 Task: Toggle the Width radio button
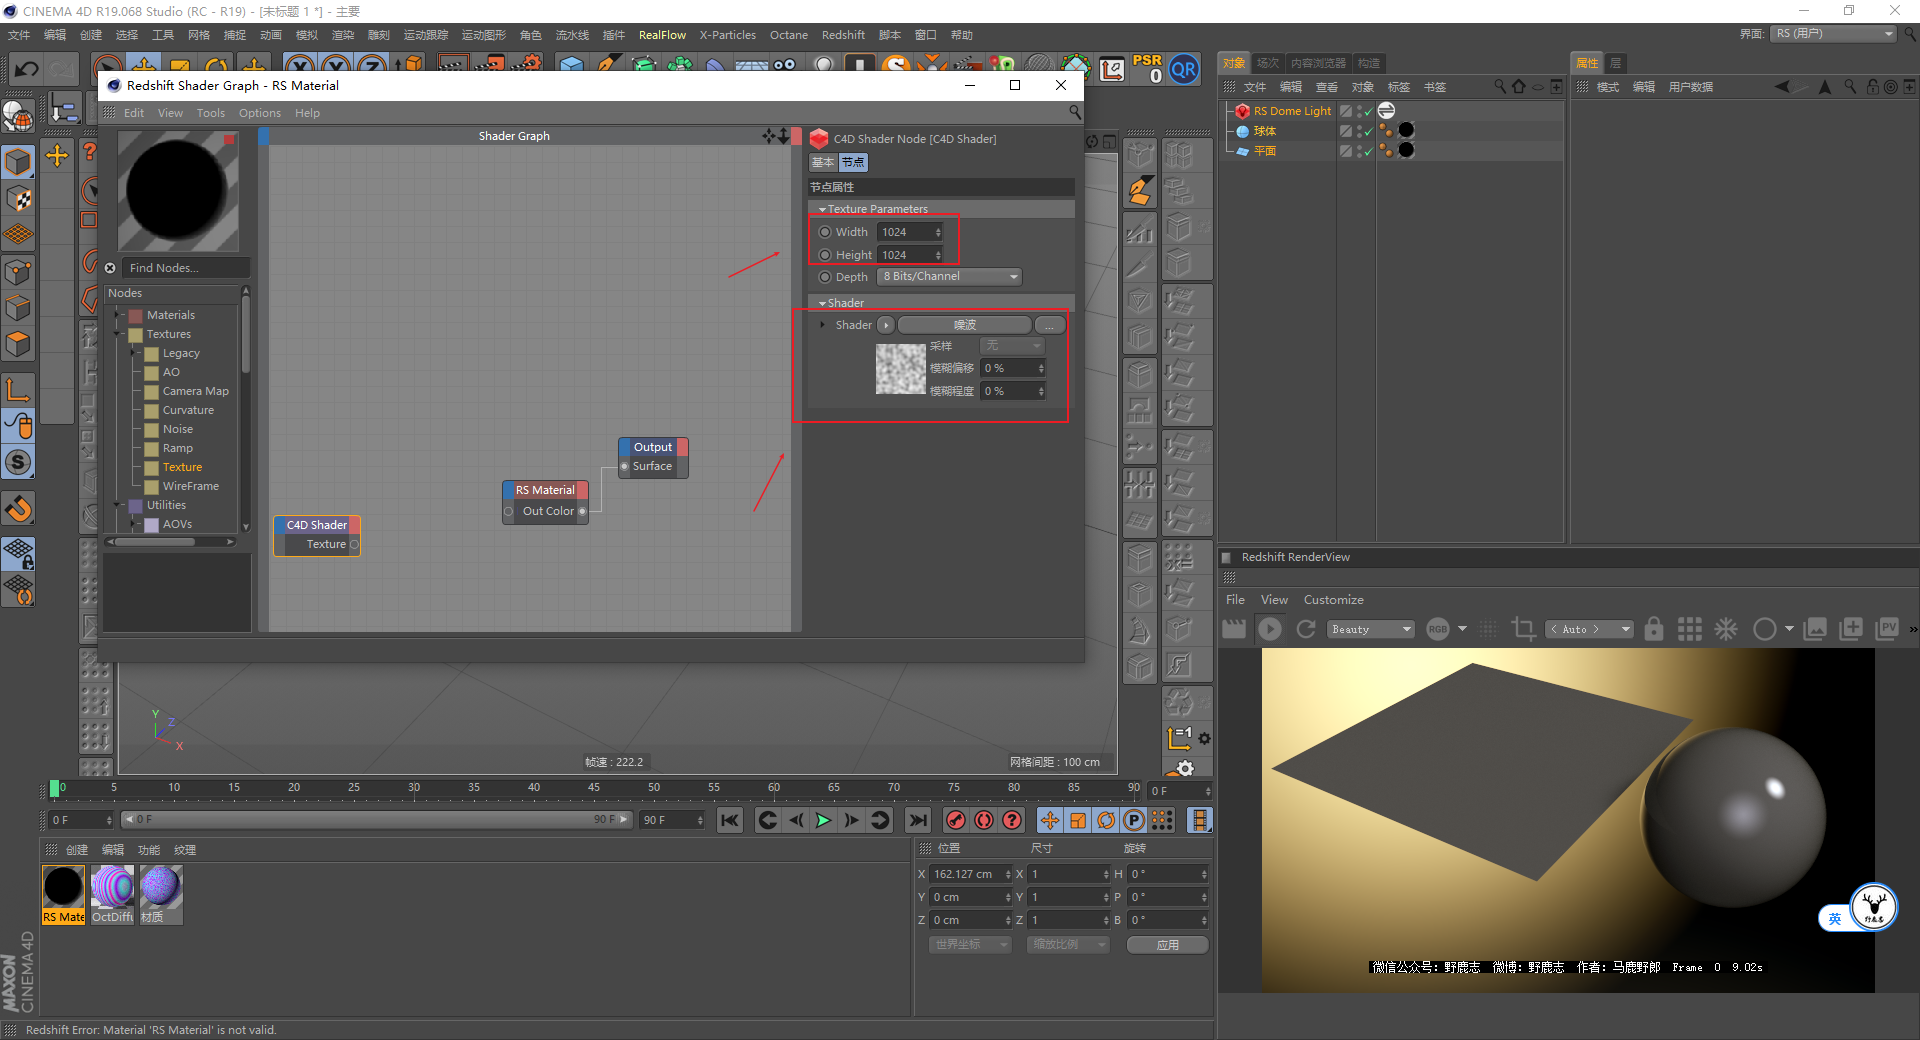click(825, 232)
